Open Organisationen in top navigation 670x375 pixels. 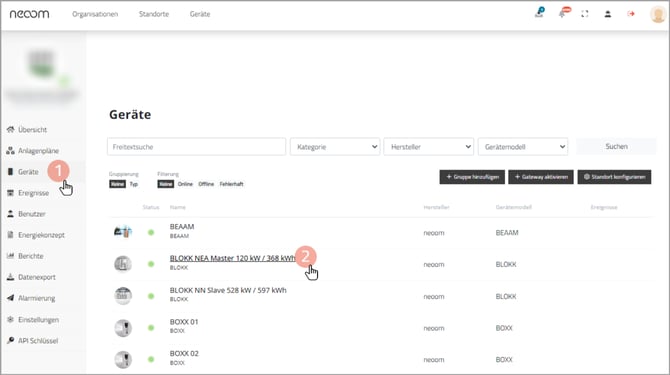click(x=95, y=14)
